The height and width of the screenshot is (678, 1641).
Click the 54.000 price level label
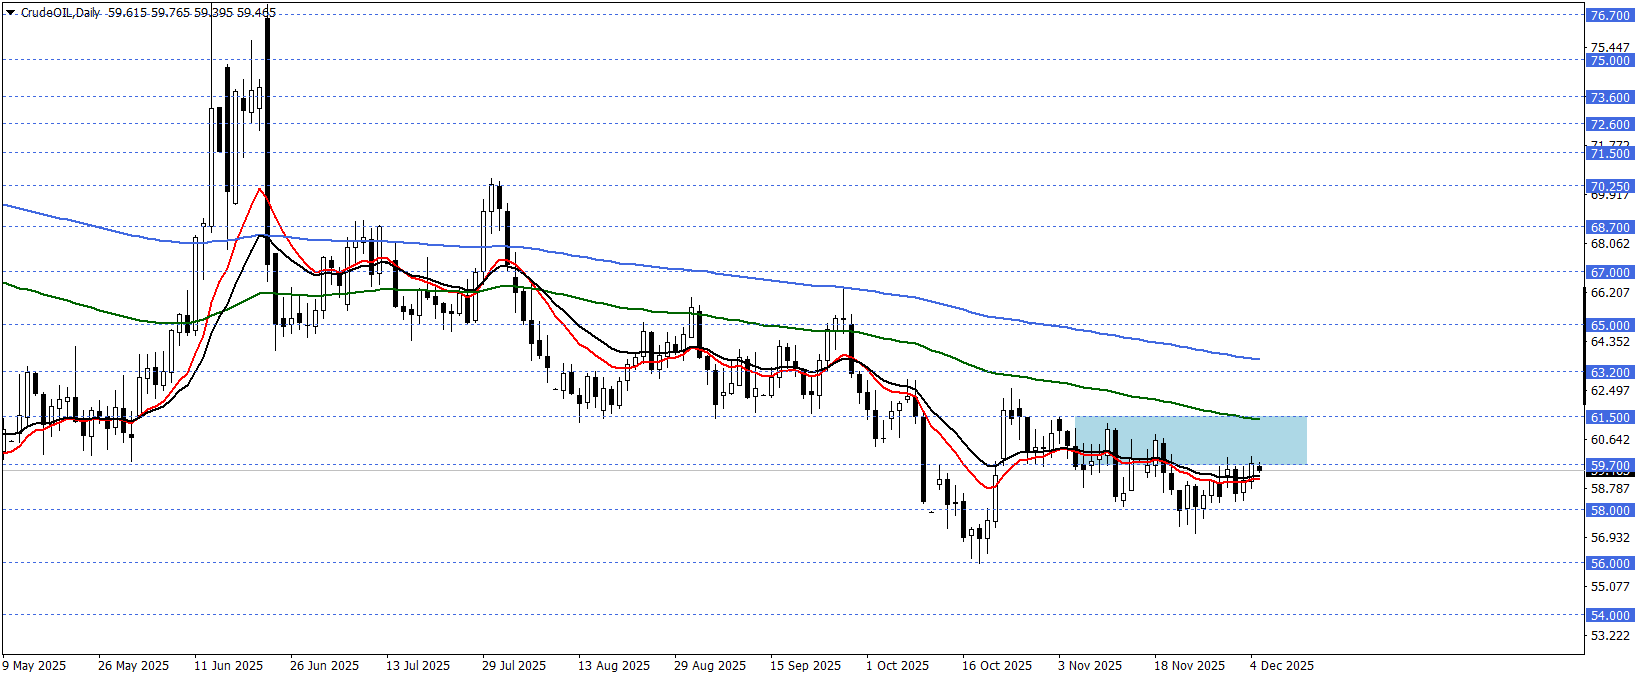[x=1610, y=616]
